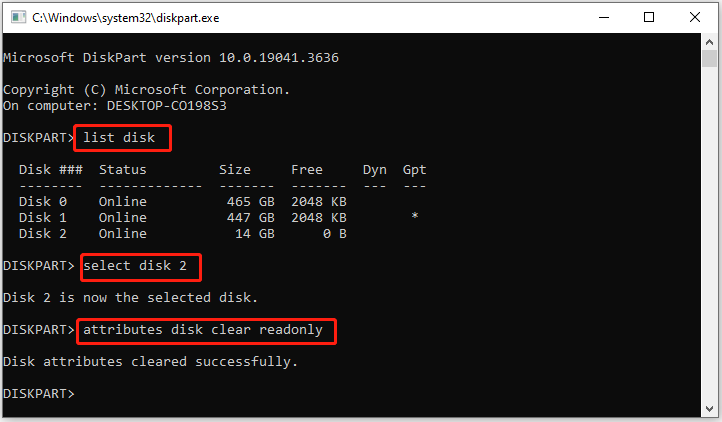
Task: Click the 'select disk 2' command text
Action: click(x=139, y=267)
